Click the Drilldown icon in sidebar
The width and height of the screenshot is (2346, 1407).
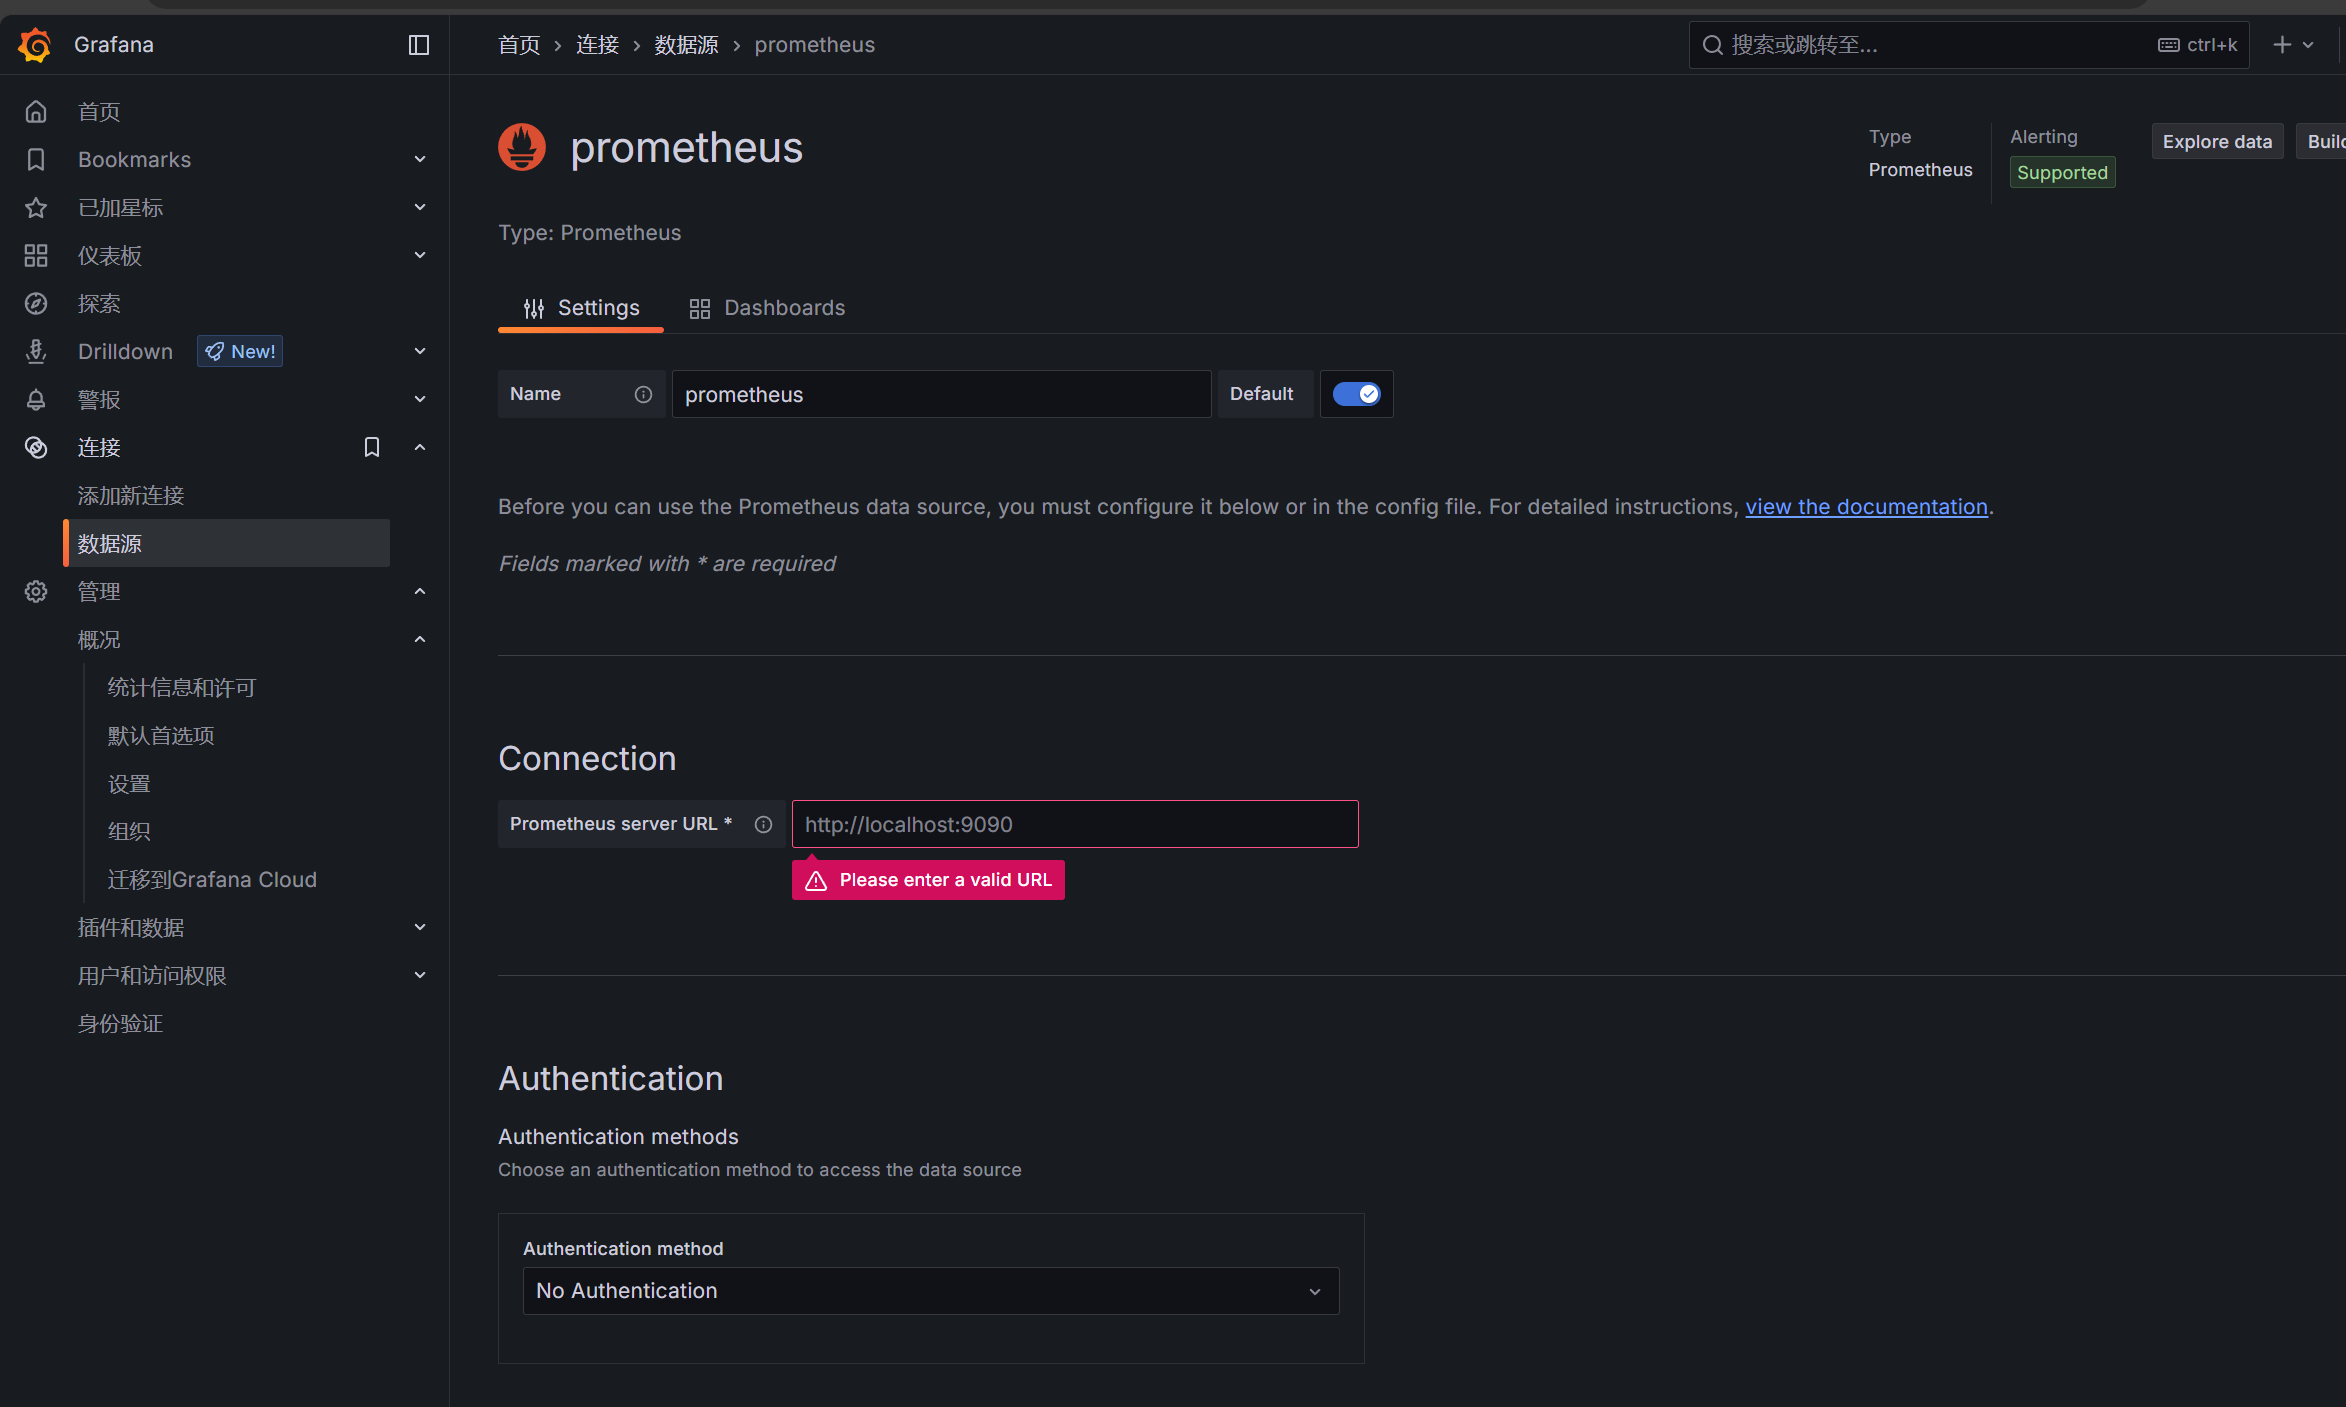coord(36,352)
